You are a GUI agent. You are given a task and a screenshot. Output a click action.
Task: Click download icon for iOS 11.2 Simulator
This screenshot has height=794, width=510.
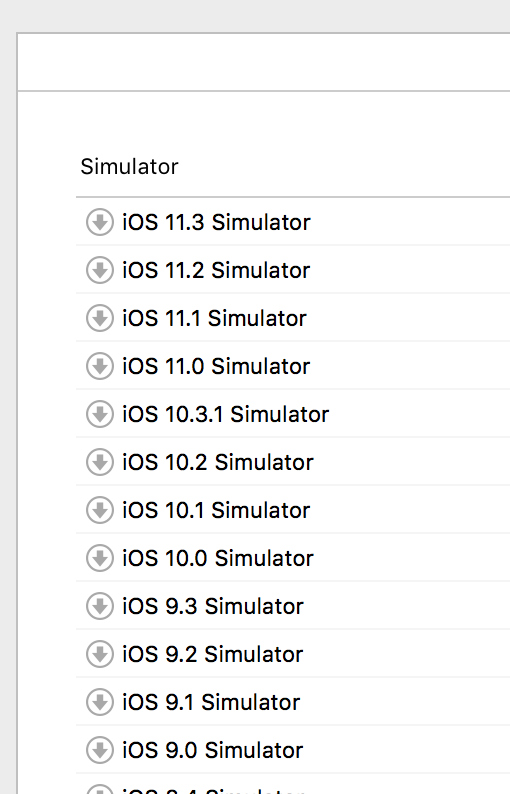100,270
